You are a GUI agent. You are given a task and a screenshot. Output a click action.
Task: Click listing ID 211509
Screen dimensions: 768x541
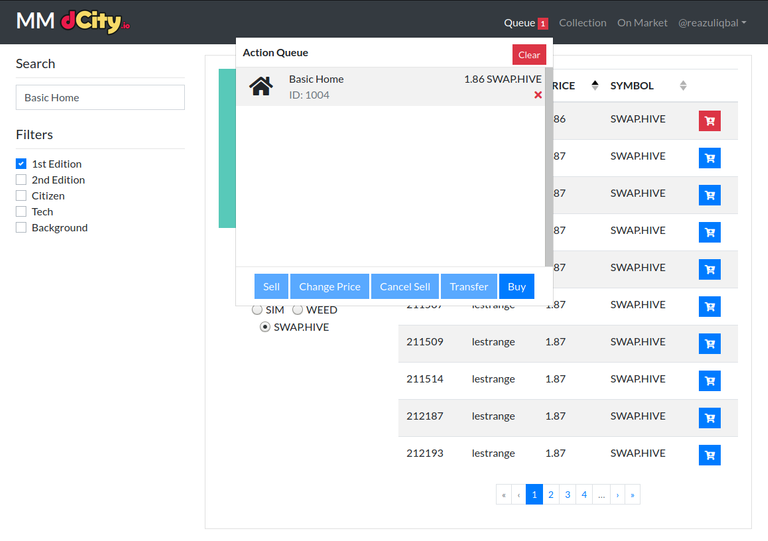click(425, 342)
